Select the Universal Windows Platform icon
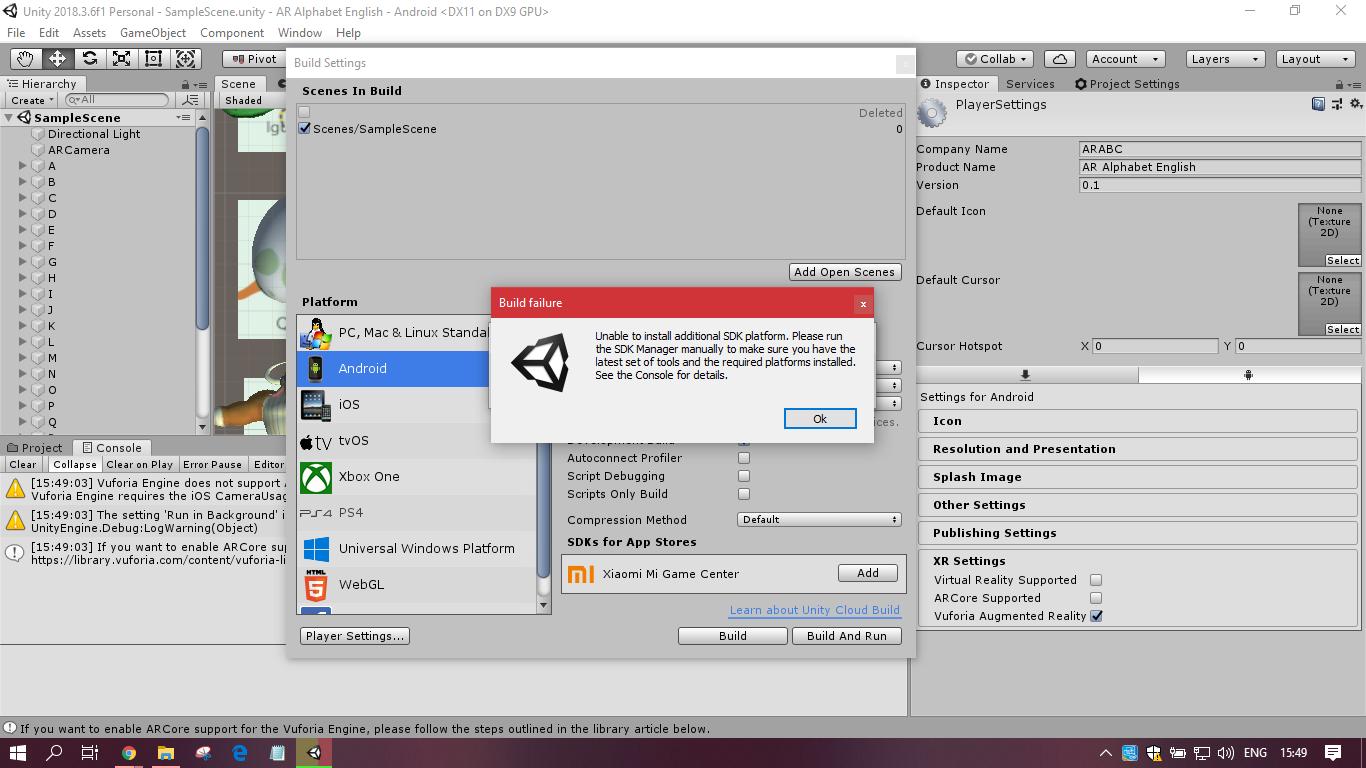The height and width of the screenshot is (768, 1366). [x=316, y=549]
